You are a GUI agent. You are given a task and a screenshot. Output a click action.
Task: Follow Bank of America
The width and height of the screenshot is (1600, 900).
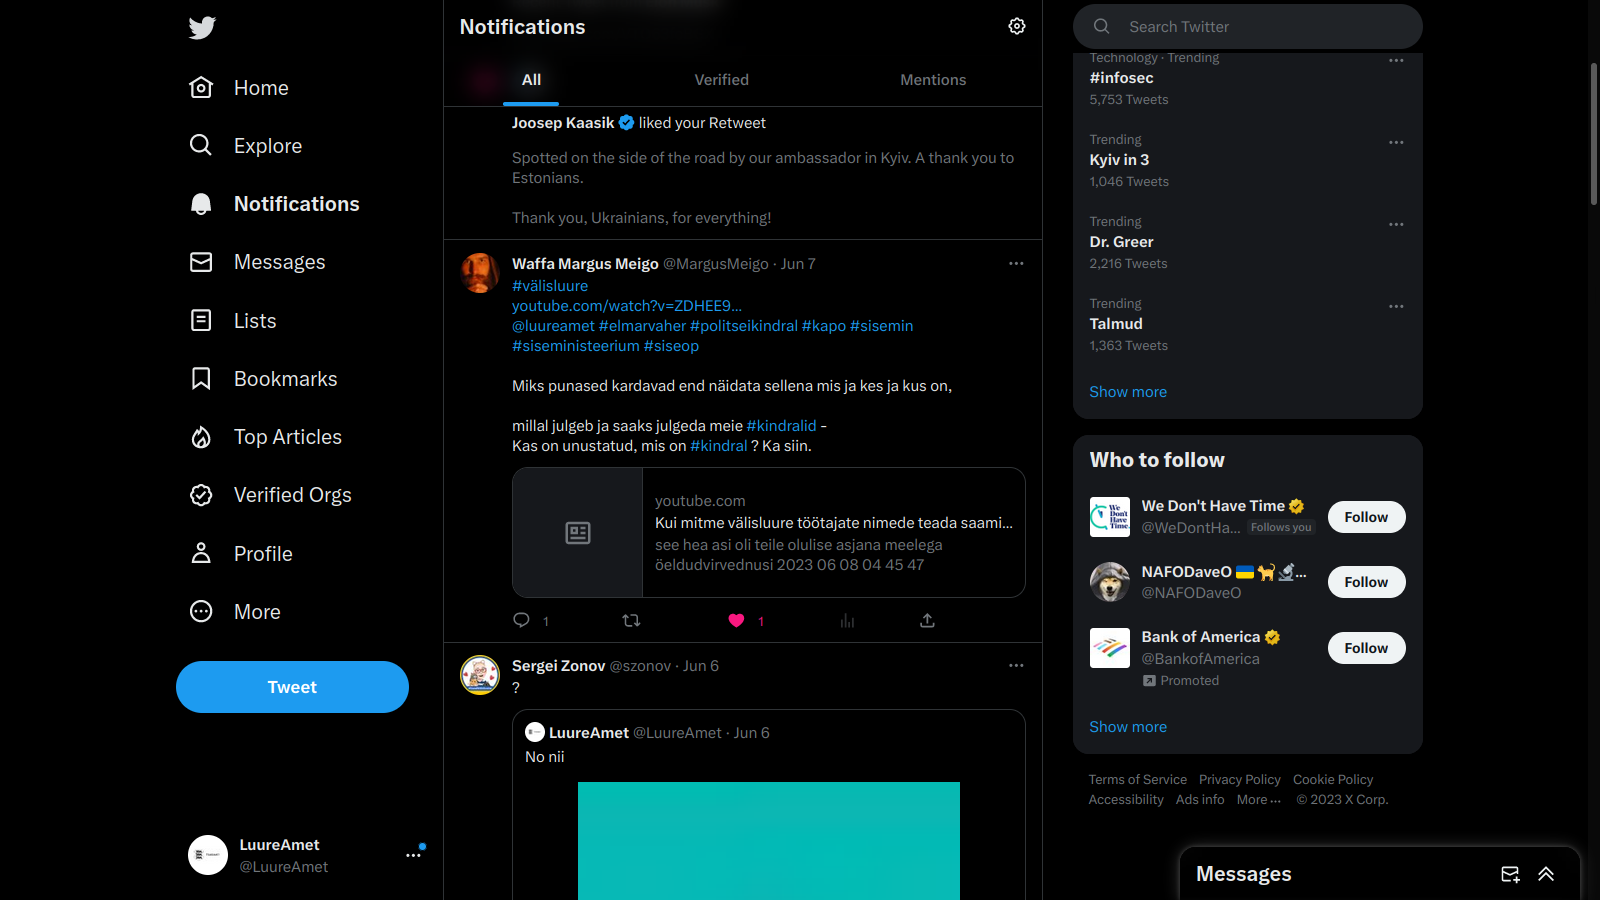click(x=1366, y=648)
